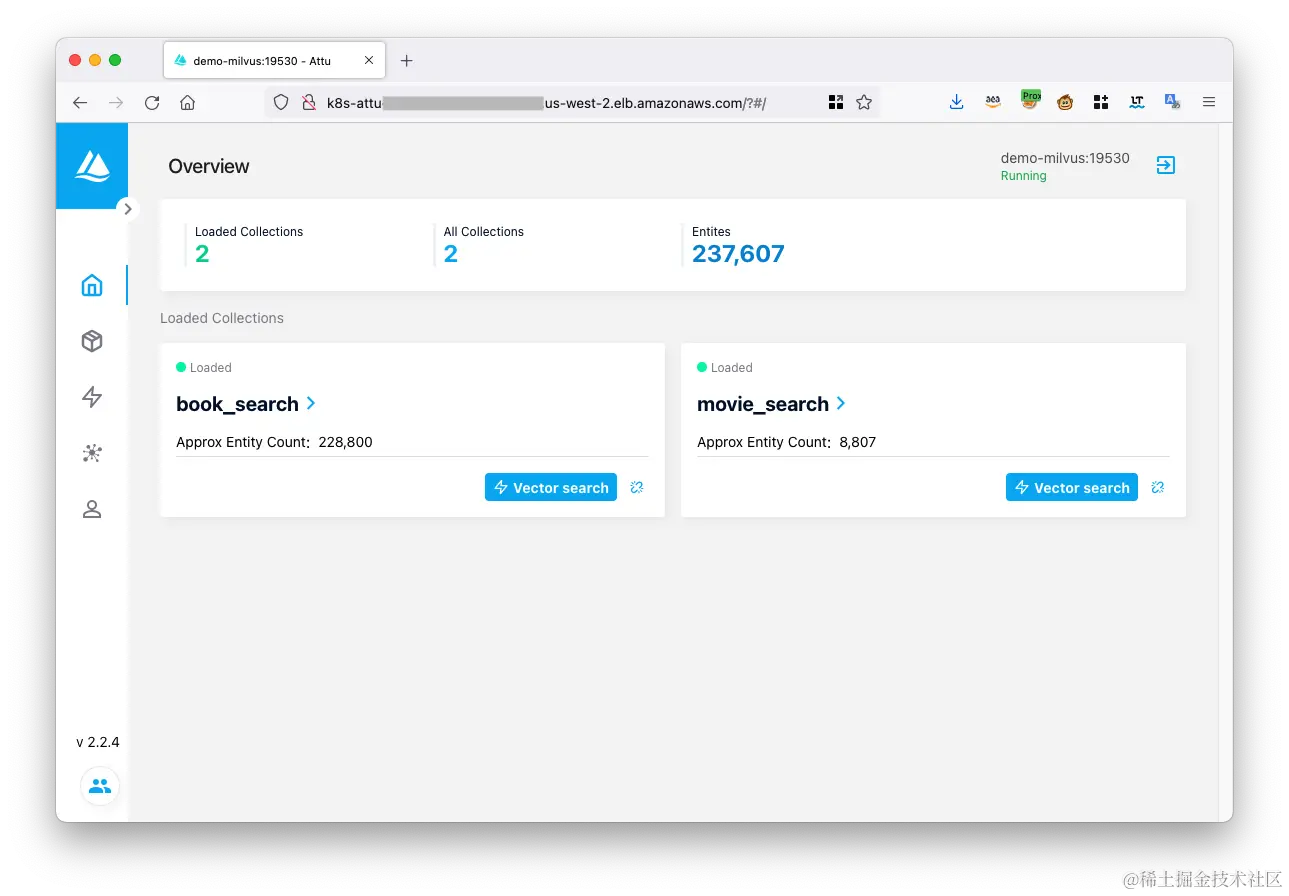The image size is (1289, 896).
Task: Log out using the exit icon
Action: [1166, 166]
